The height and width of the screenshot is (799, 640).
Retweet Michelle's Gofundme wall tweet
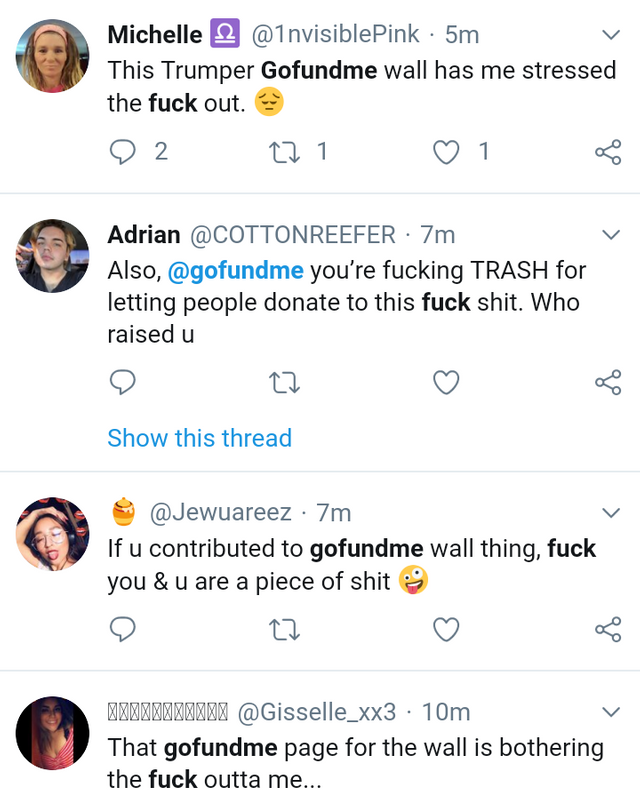284,152
